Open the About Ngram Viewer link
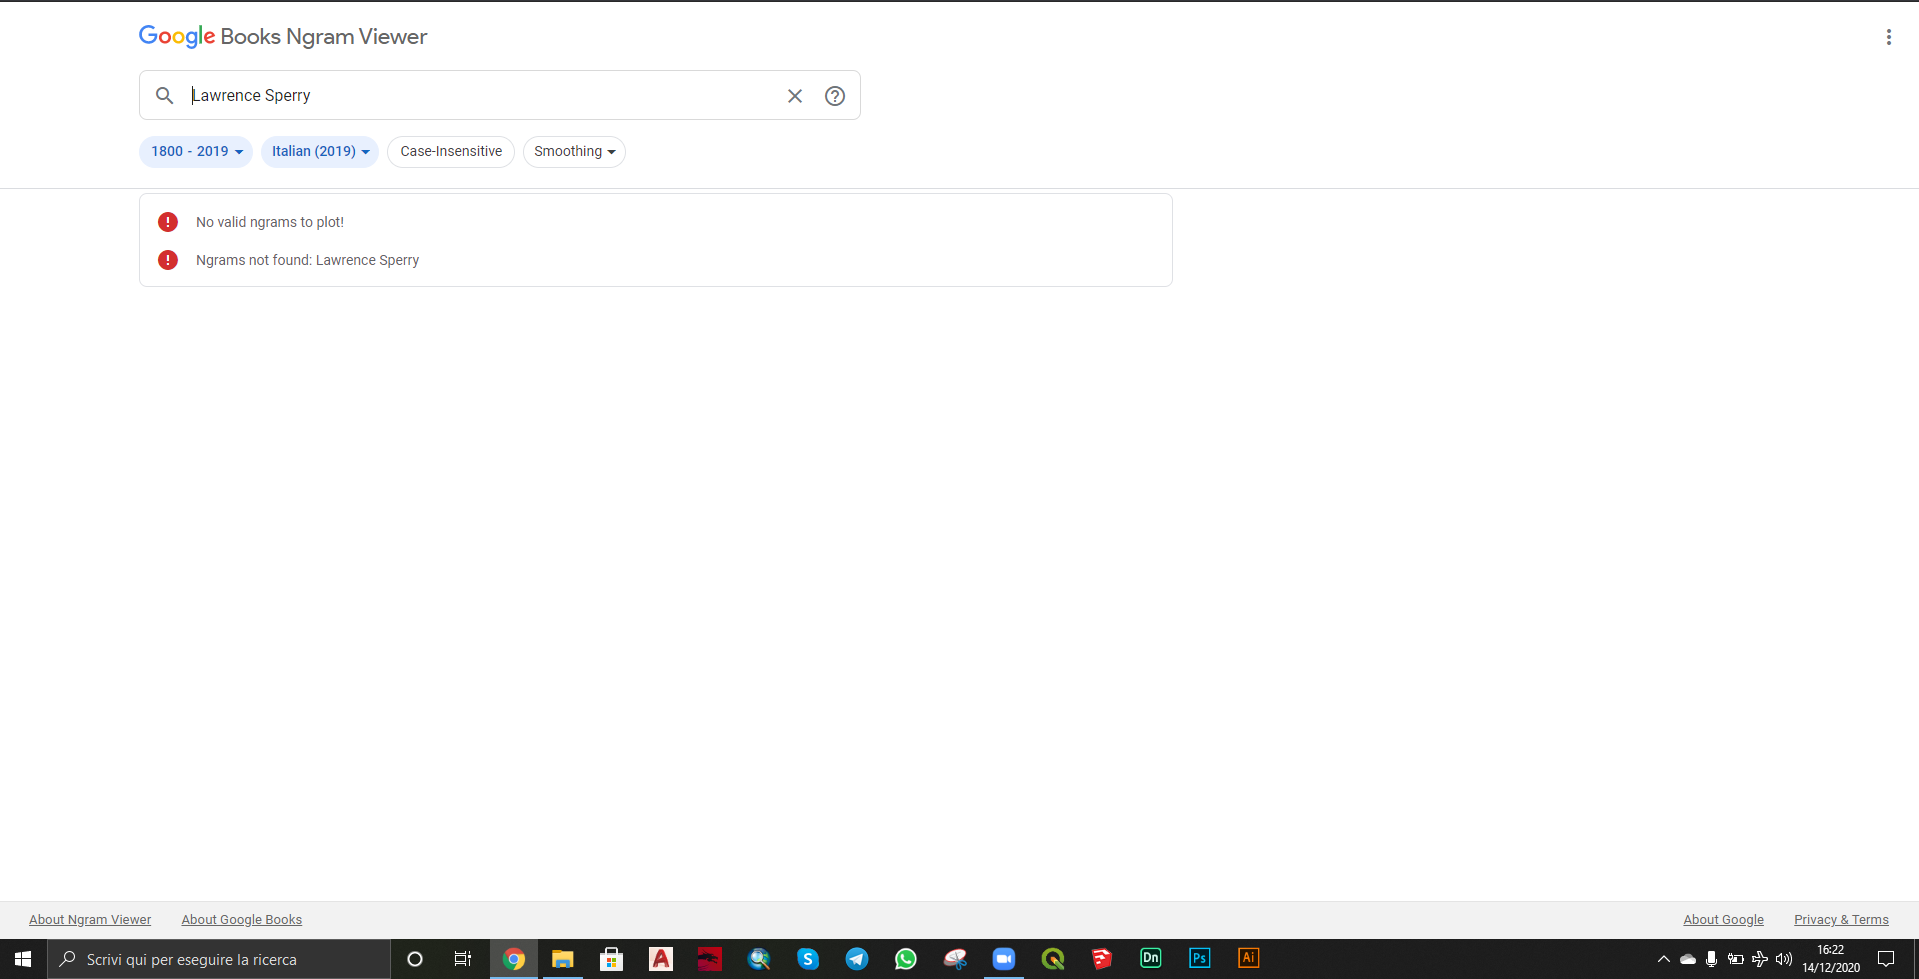1919x979 pixels. 90,920
